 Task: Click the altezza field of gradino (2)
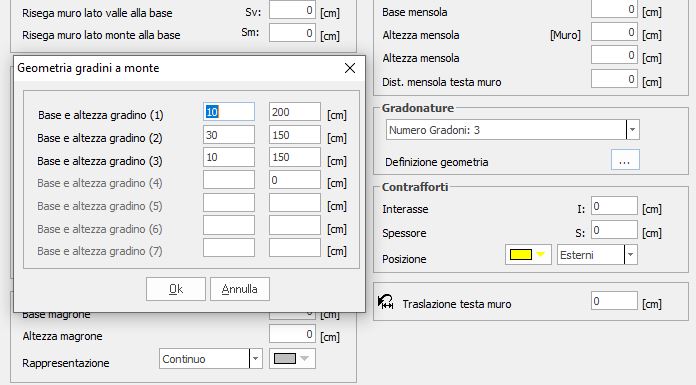pos(295,135)
